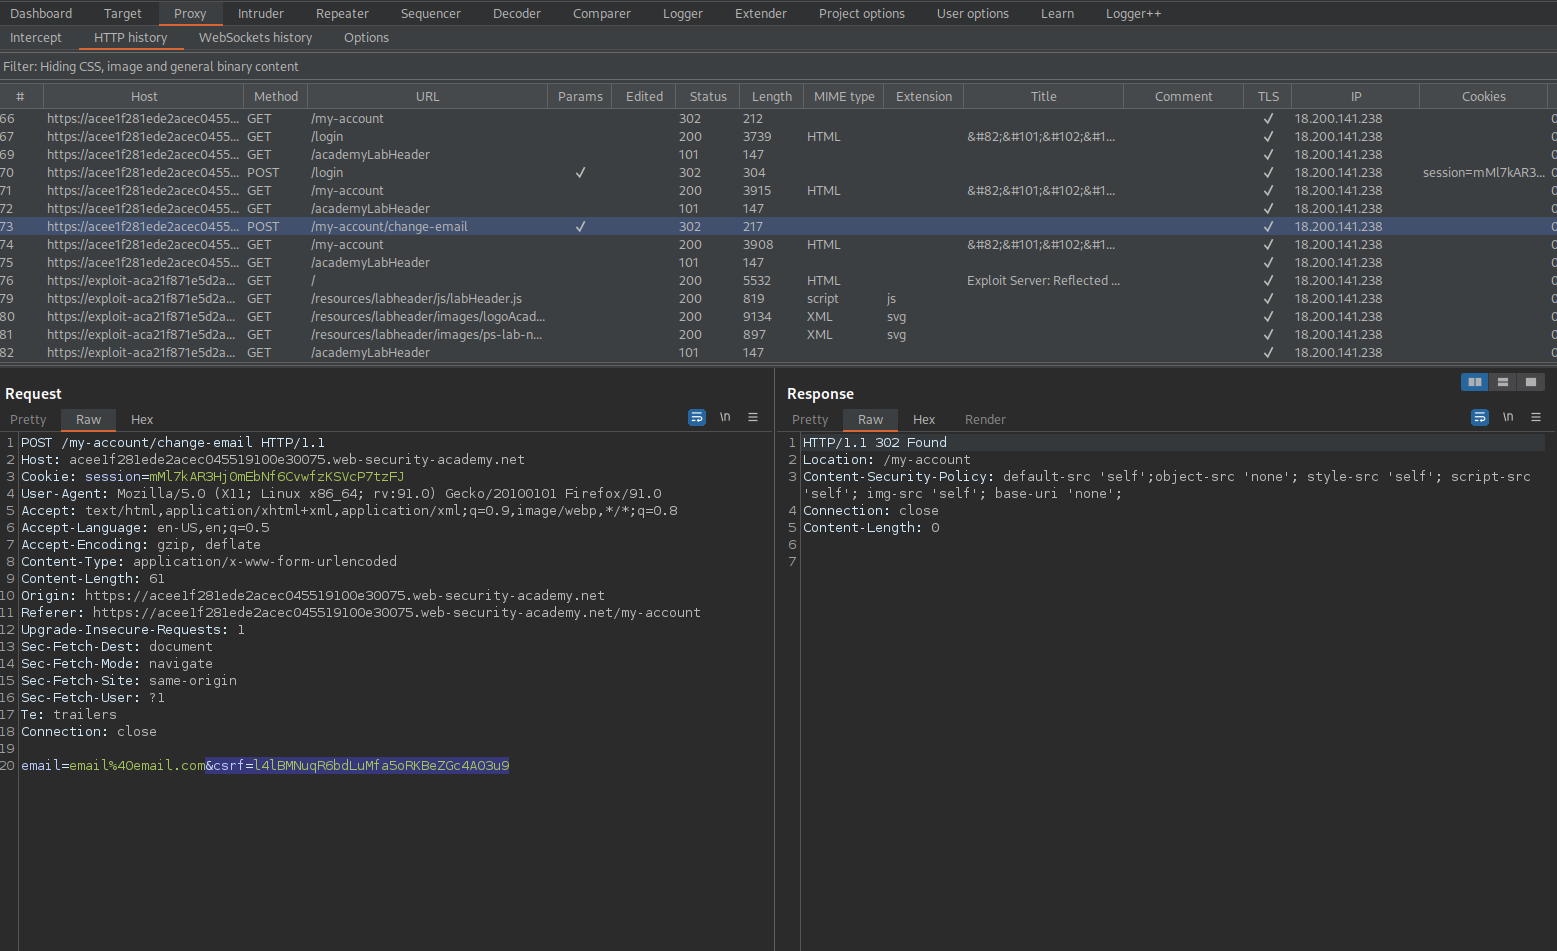Image resolution: width=1557 pixels, height=951 pixels.
Task: Sort history by MIME type column
Action: (844, 96)
